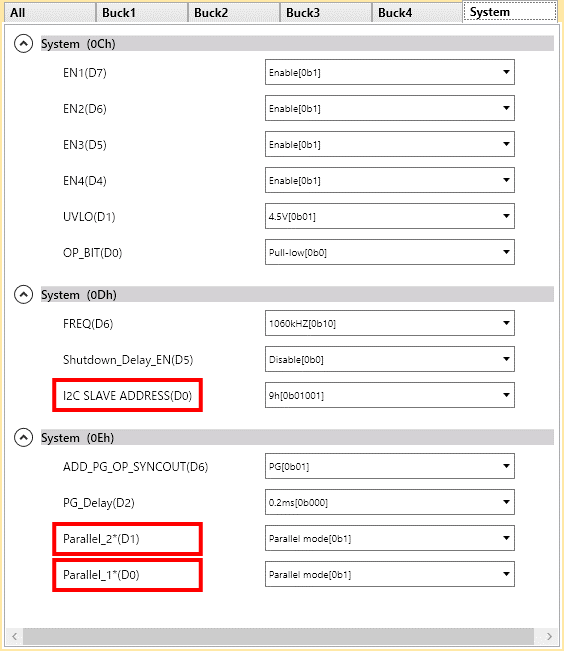Open the Parallel_2*(D1) mode dropdown
This screenshot has width=564, height=651.
click(x=390, y=538)
